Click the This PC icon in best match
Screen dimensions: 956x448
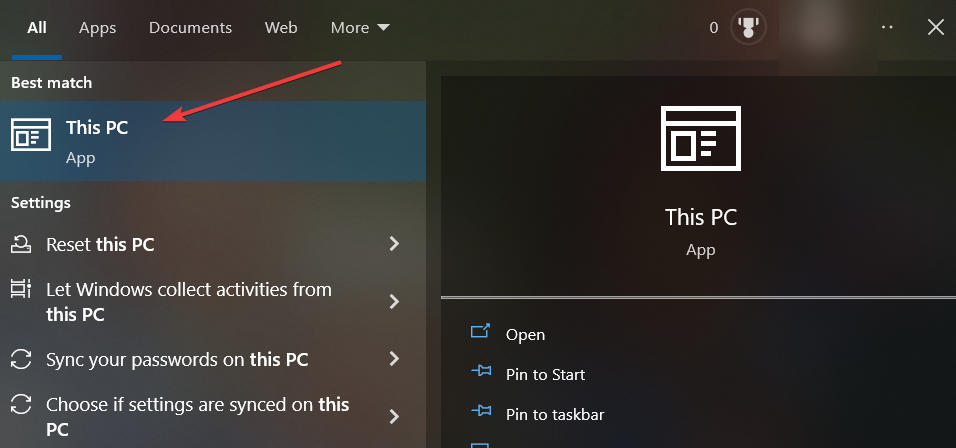pyautogui.click(x=31, y=134)
